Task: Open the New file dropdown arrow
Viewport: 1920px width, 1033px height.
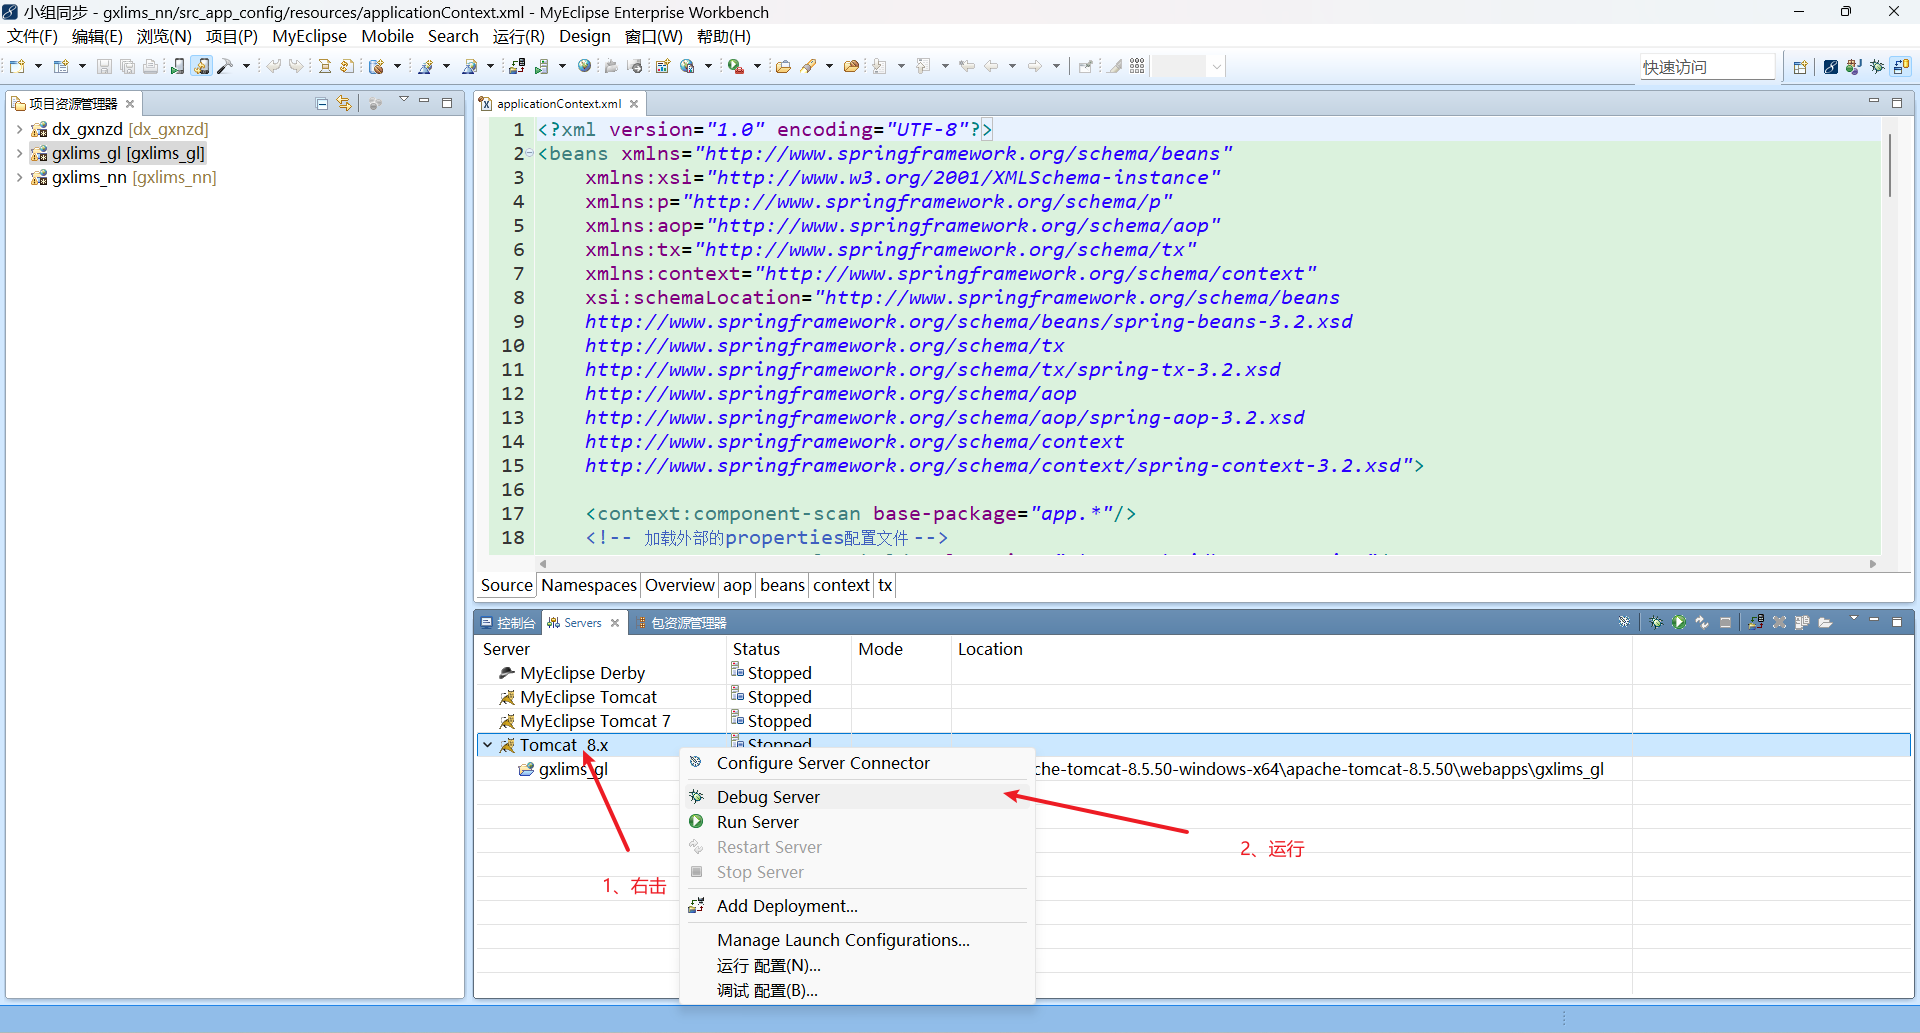Action: click(38, 66)
